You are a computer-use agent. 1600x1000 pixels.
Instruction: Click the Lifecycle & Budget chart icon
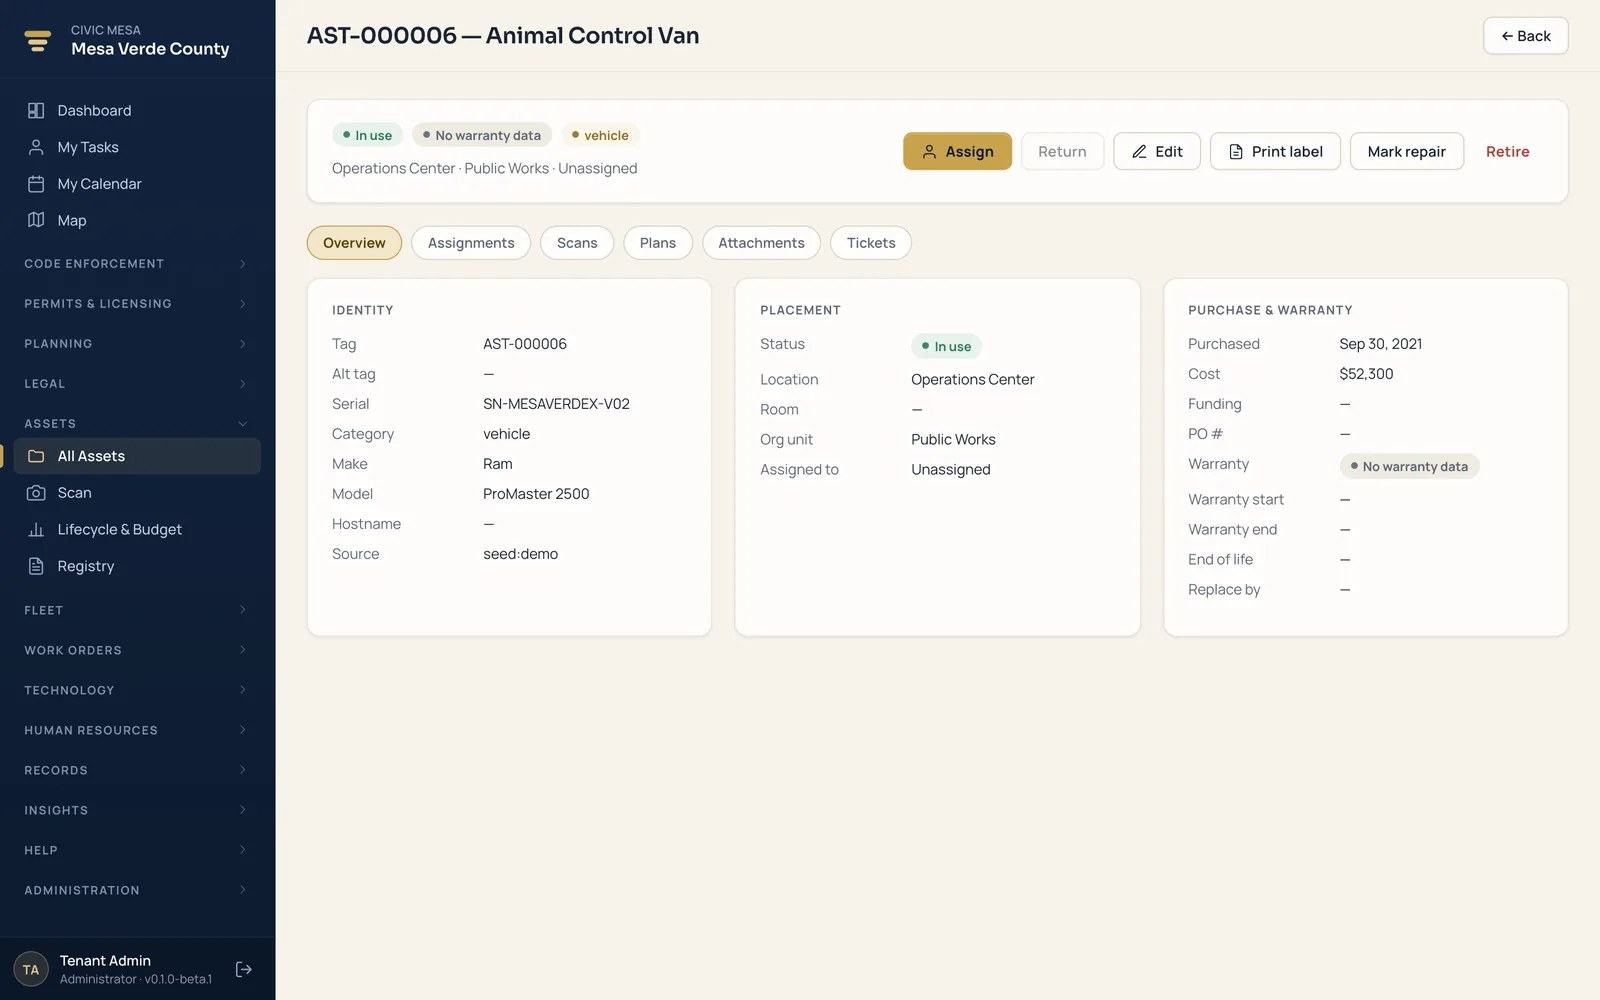click(x=36, y=529)
